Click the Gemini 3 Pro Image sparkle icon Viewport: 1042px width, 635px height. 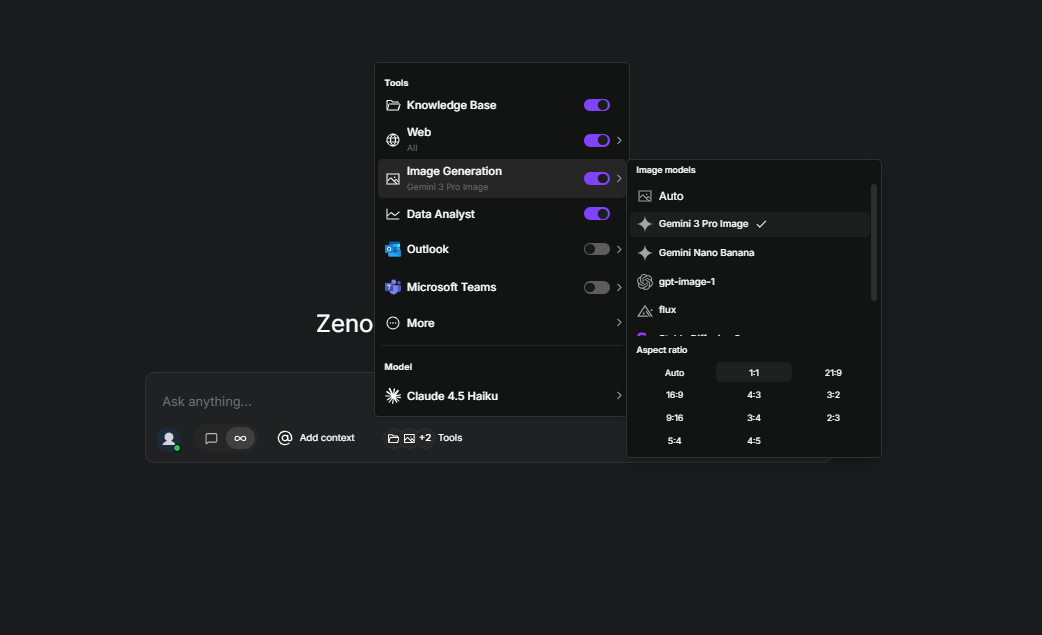click(x=645, y=224)
